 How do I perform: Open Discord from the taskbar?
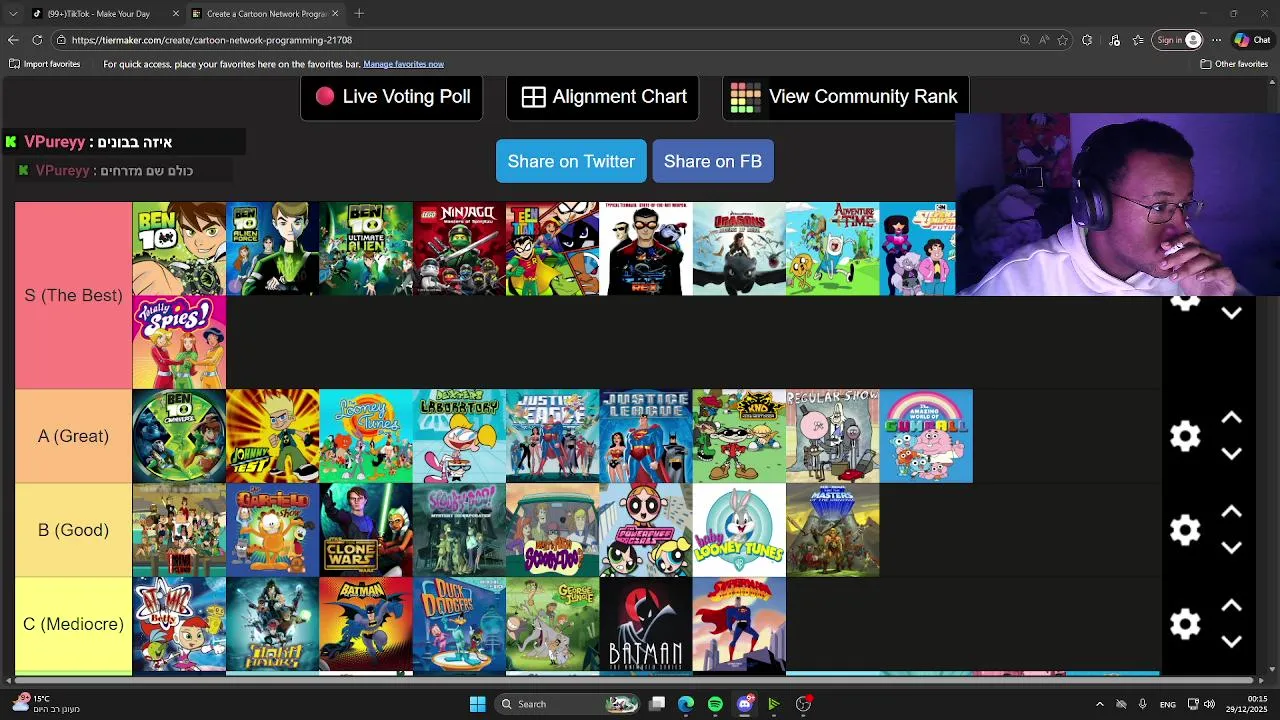[744, 704]
